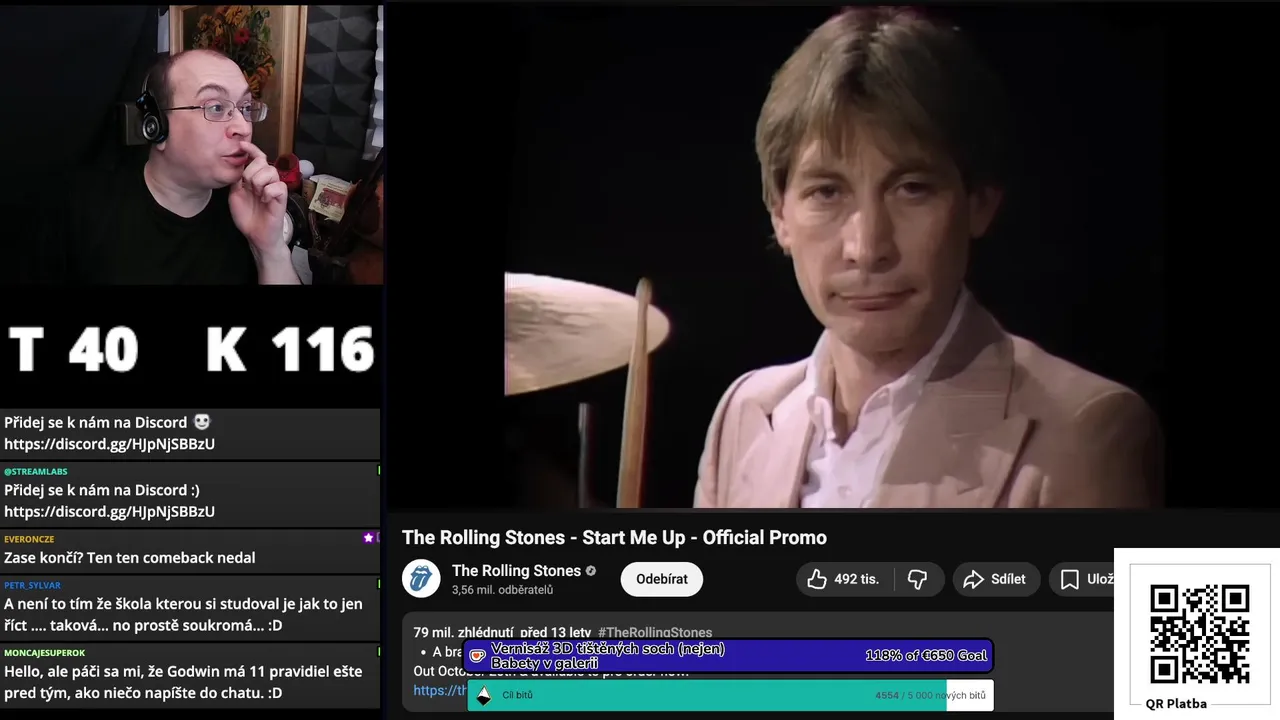Click the 4554 / 5 000 nových bitů text
Screen dimensions: 1280x720
coord(930,695)
